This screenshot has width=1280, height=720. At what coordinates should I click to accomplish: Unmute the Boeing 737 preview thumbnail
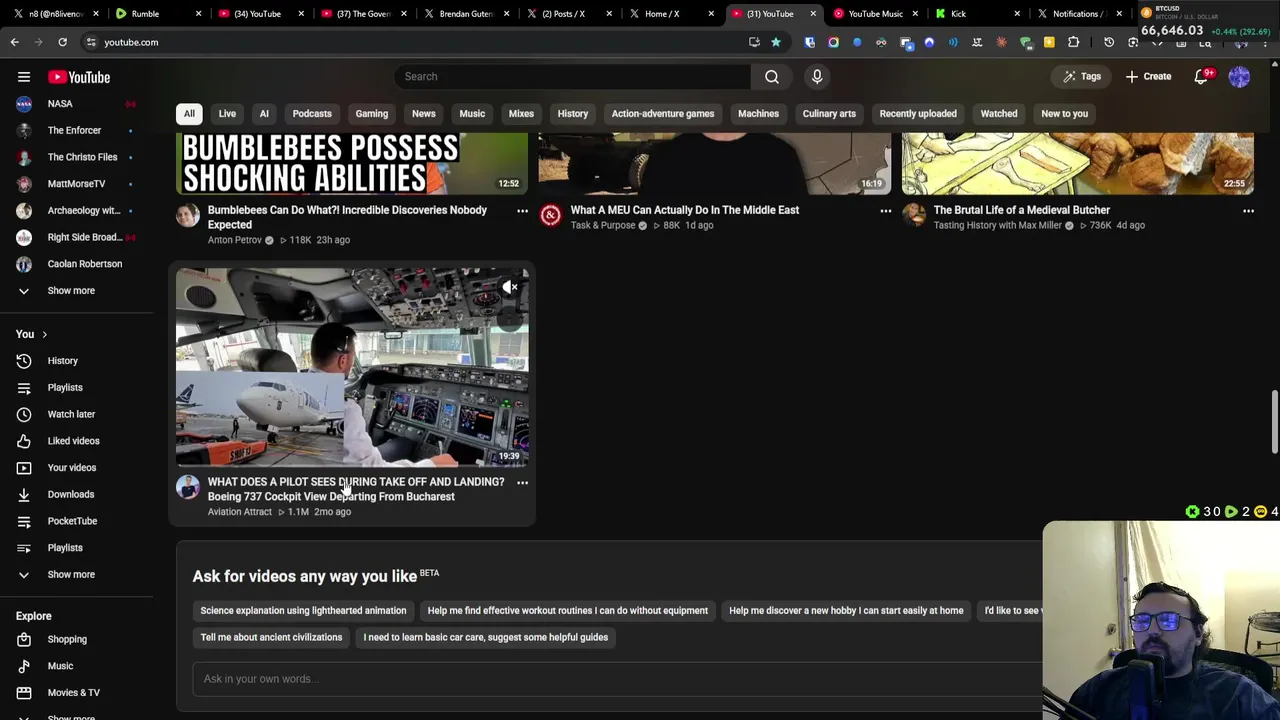click(x=510, y=288)
